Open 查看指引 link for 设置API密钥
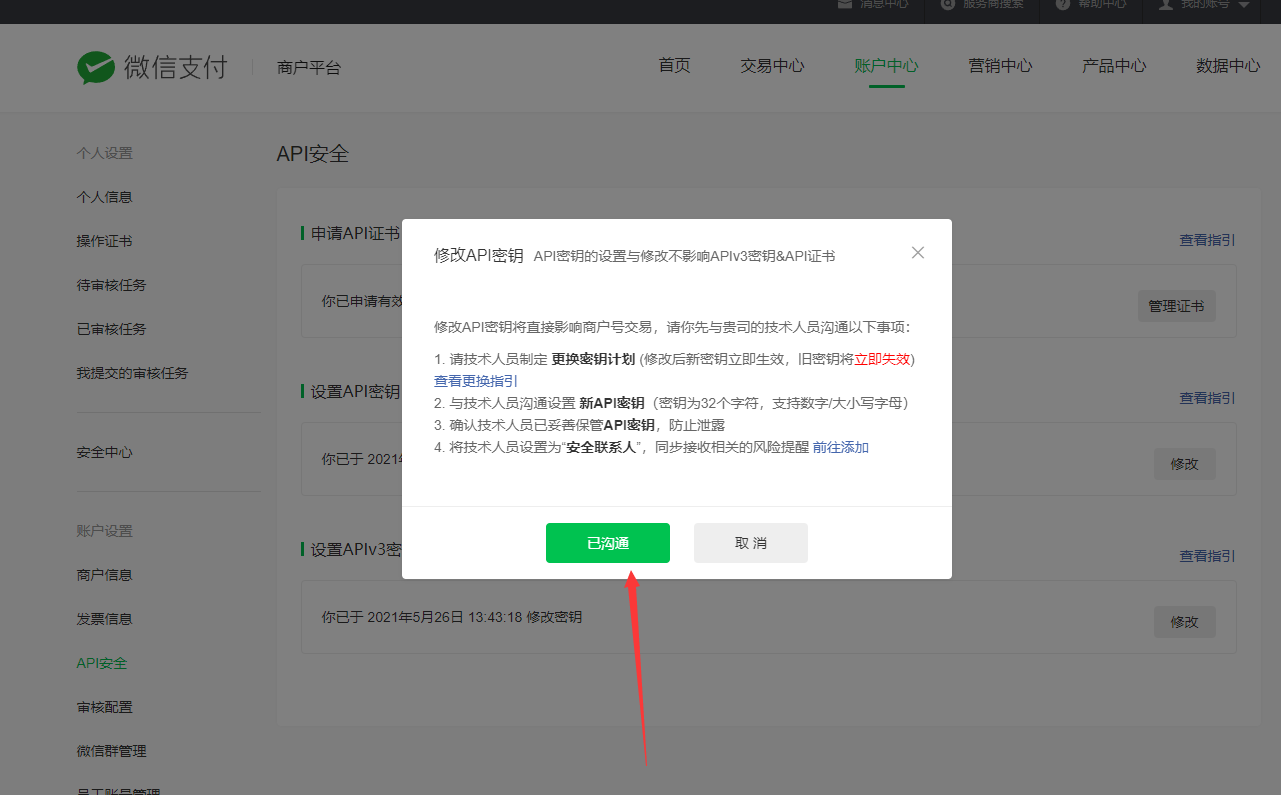 point(1207,398)
